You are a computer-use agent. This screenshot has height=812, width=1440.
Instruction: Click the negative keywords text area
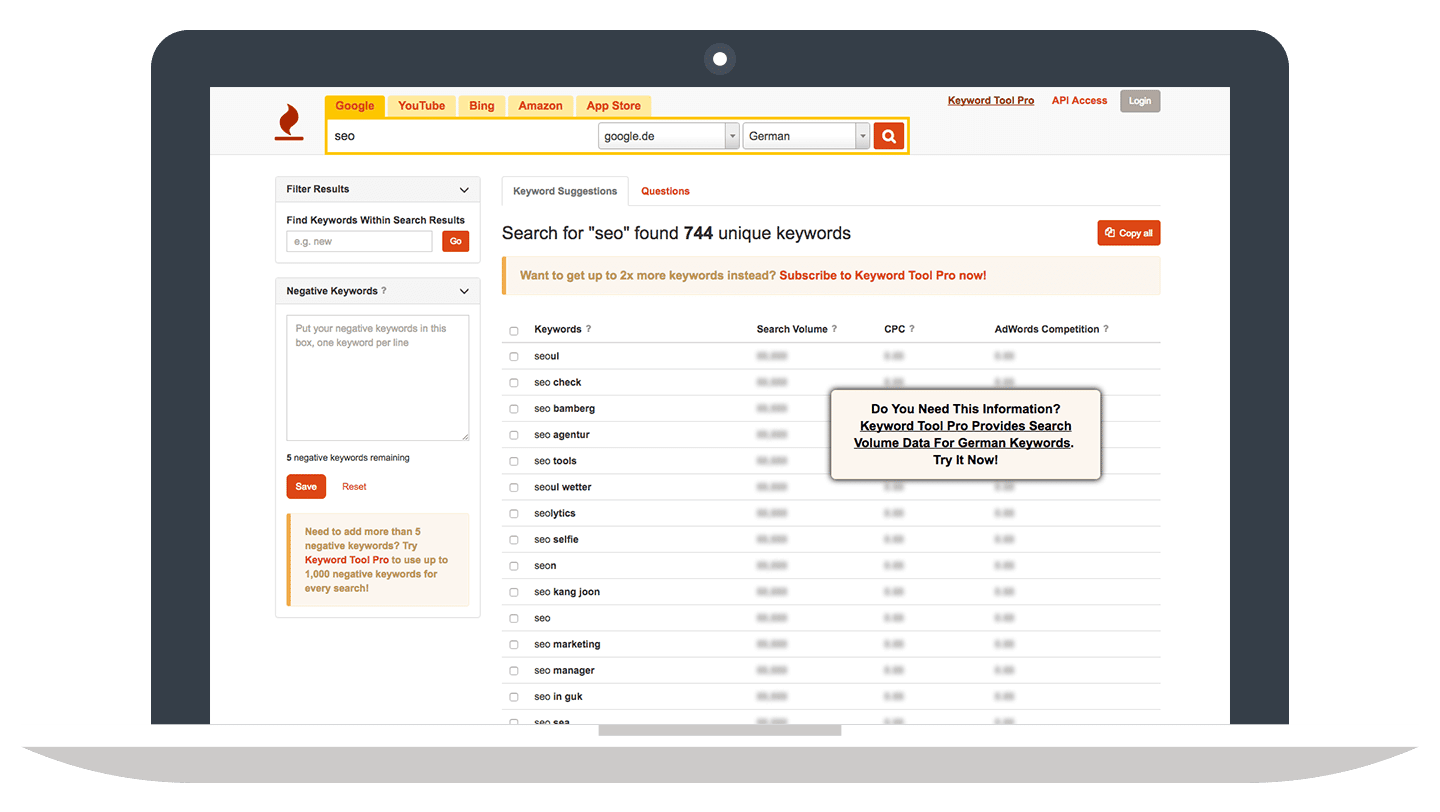pos(377,378)
